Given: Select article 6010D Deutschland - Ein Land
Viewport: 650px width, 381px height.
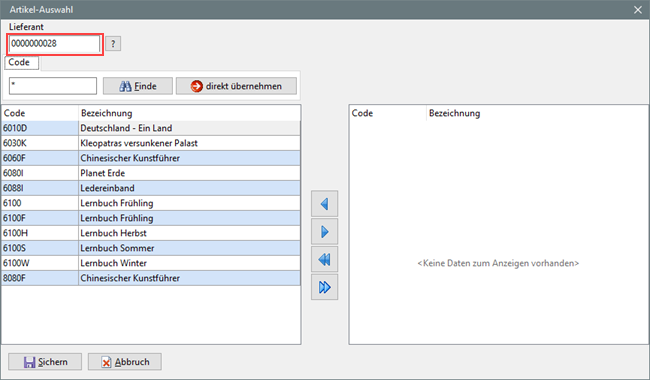Looking at the screenshot, I should (x=151, y=128).
